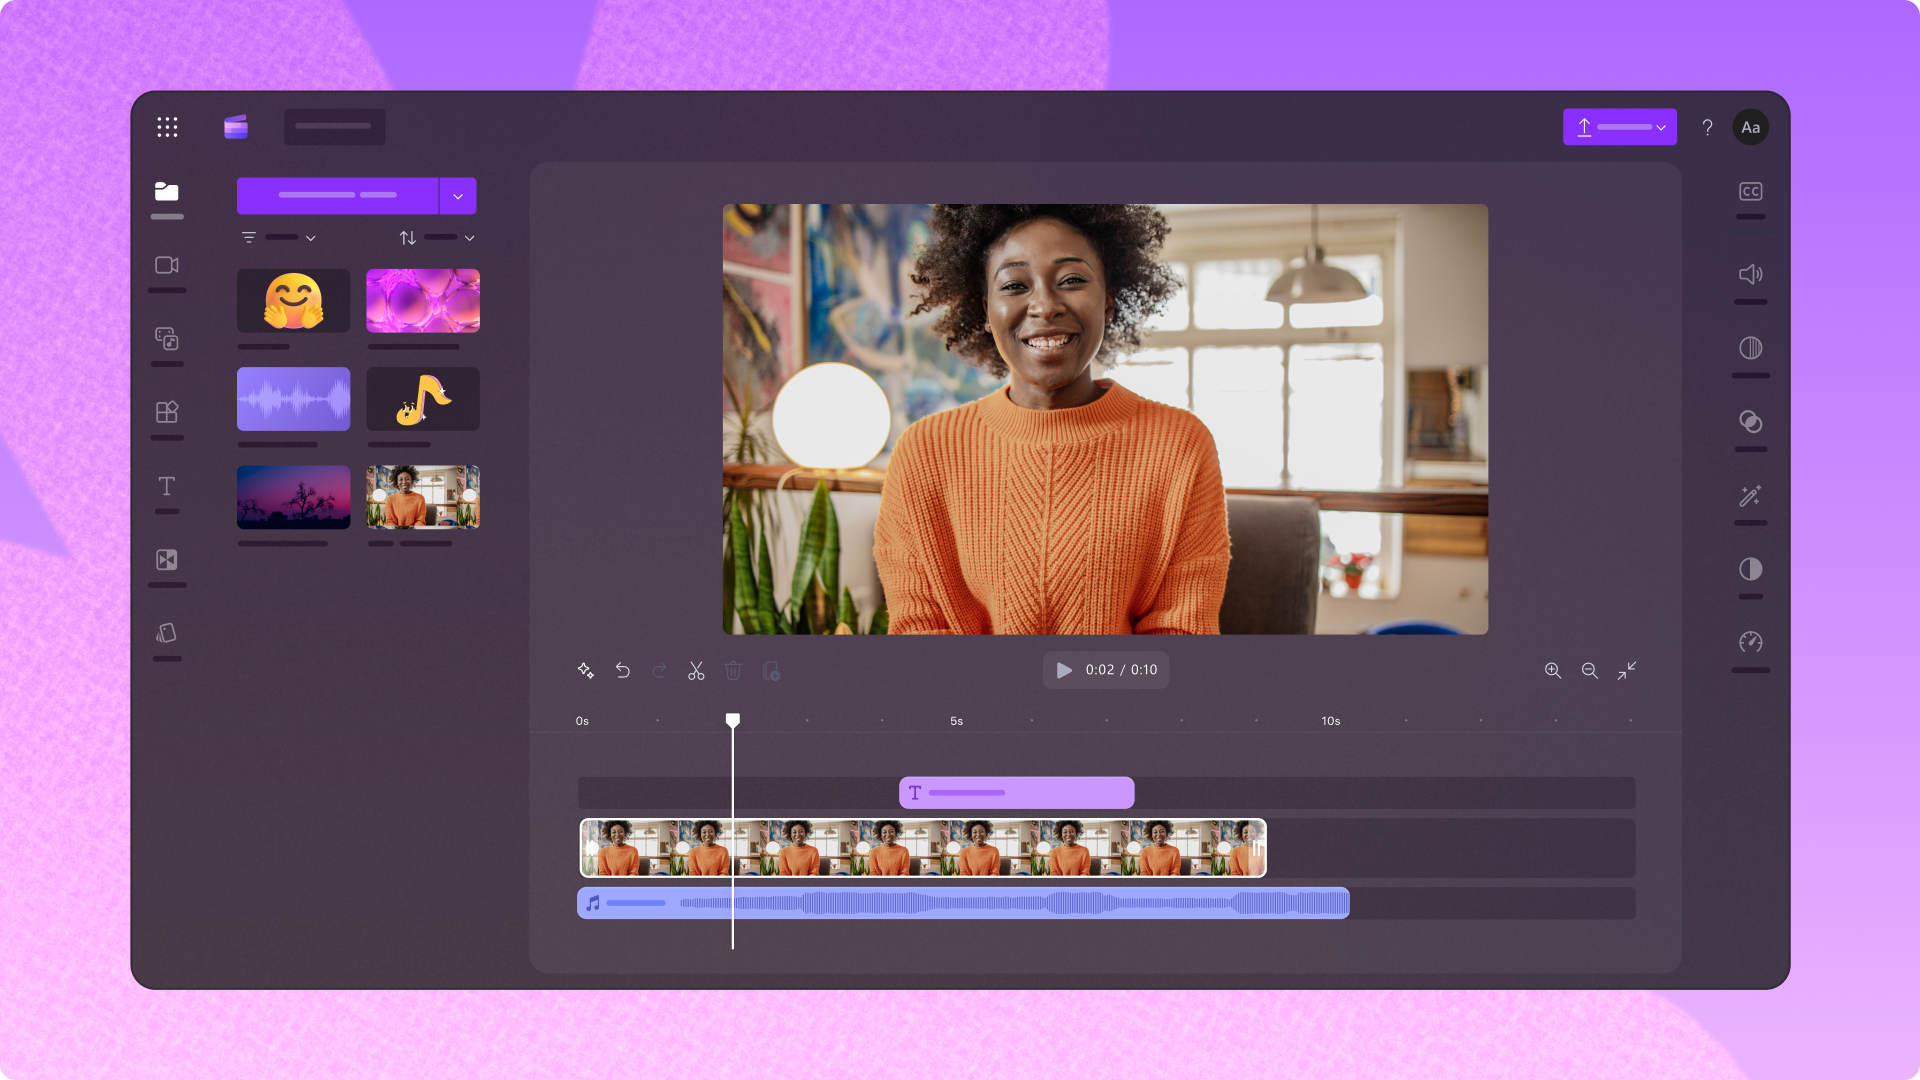Image resolution: width=1920 pixels, height=1080 pixels.
Task: Open the filter dropdown in the media panel
Action: tap(280, 237)
